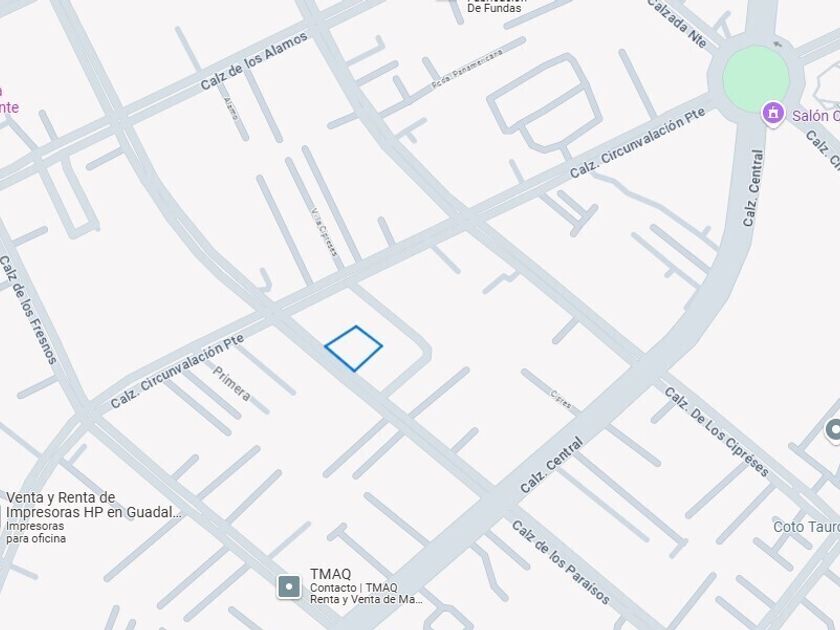Open the TMAQ business title label
This screenshot has width=840, height=630.
(331, 574)
